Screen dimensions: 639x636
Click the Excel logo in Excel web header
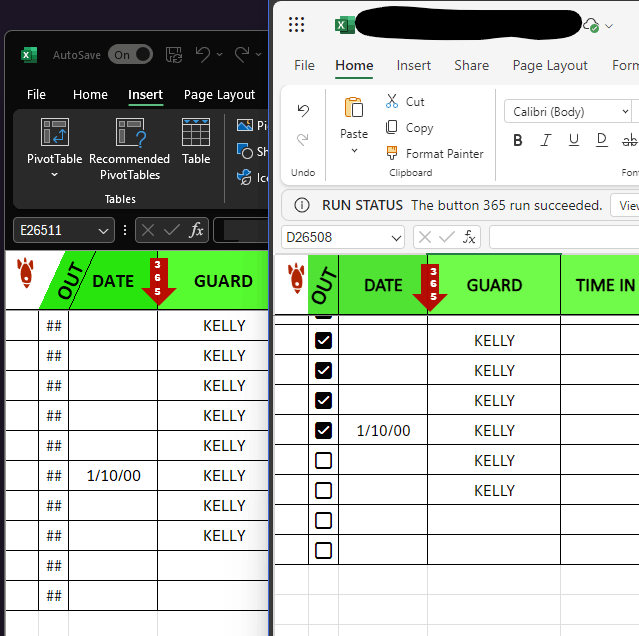point(344,26)
